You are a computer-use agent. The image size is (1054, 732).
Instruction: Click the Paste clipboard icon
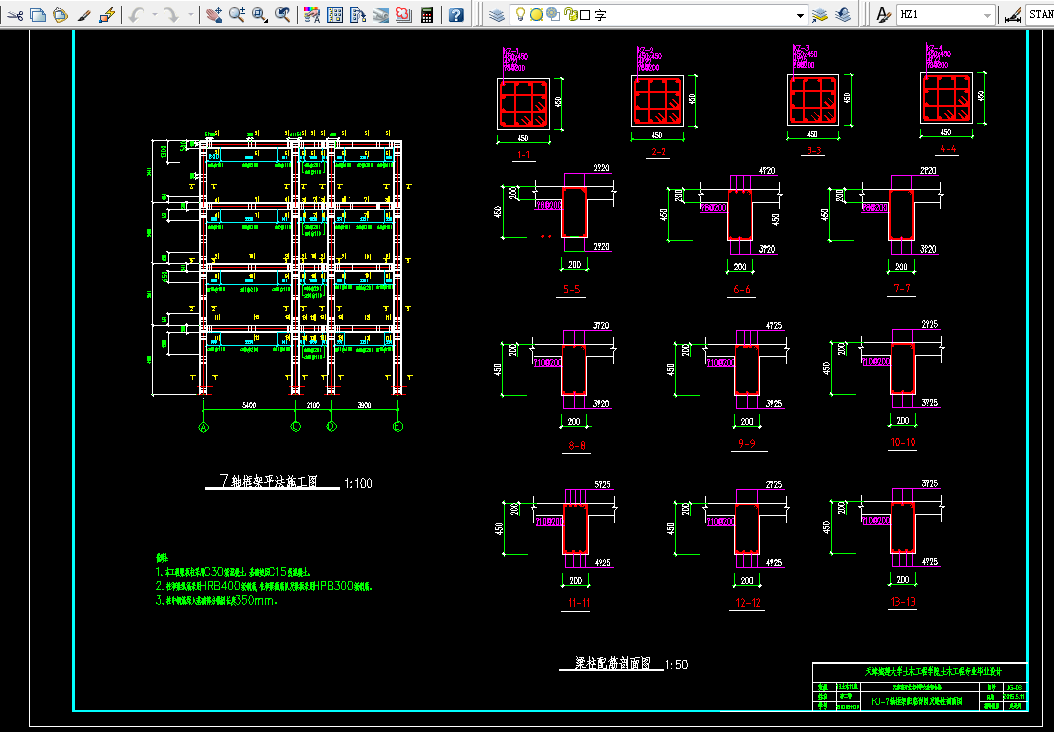(x=60, y=14)
